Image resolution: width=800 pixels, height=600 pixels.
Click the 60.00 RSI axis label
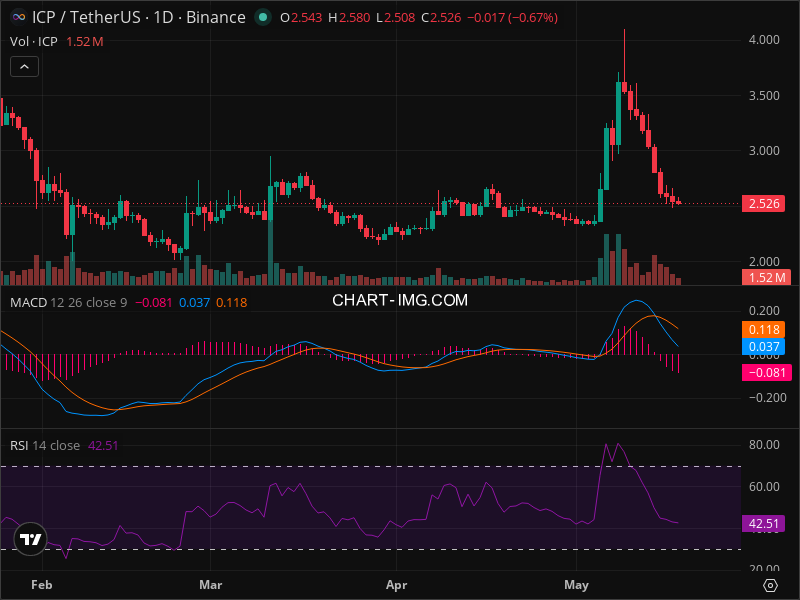[764, 486]
